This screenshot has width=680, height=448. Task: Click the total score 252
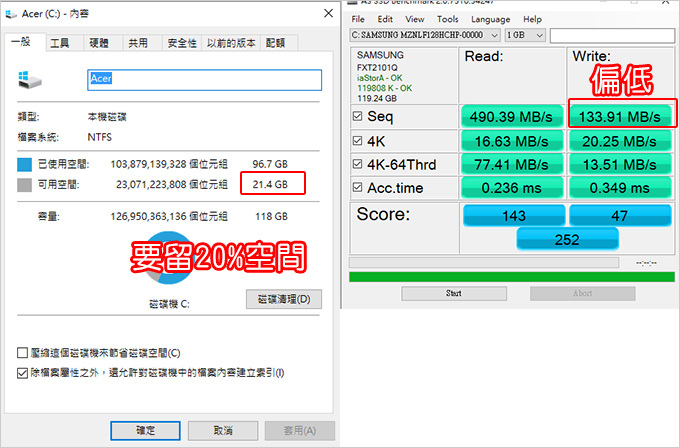pos(567,239)
